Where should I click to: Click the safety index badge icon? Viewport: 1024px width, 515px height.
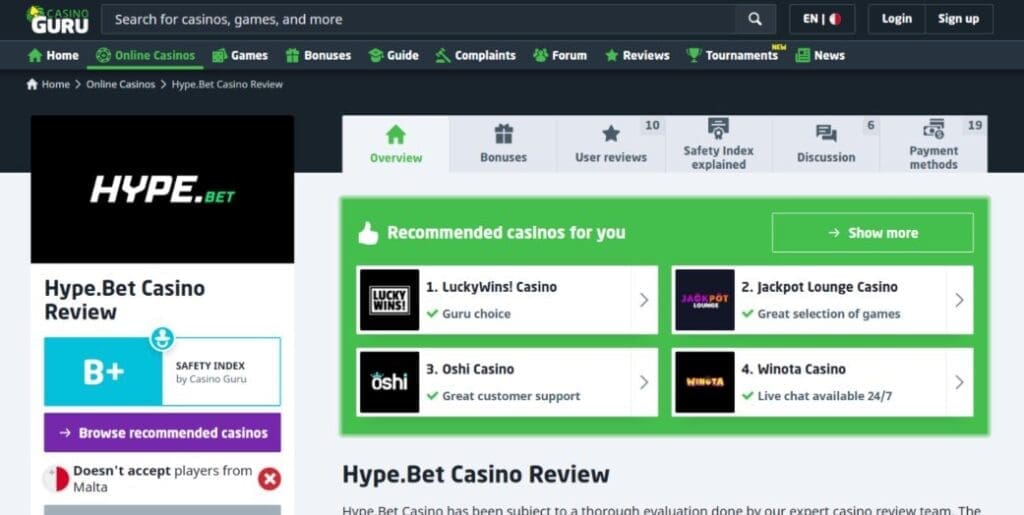[x=161, y=338]
